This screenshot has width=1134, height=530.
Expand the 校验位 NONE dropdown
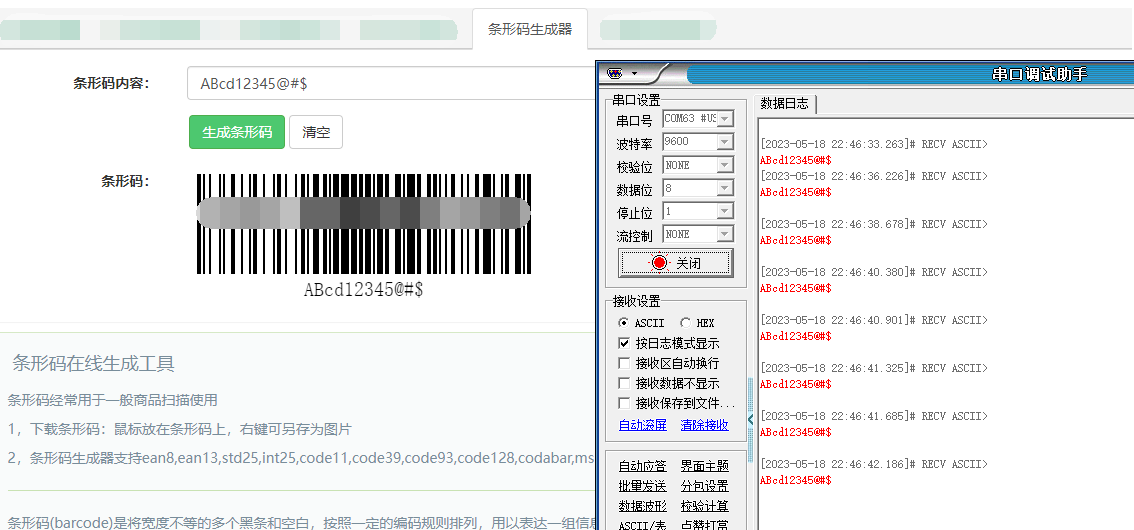point(725,165)
